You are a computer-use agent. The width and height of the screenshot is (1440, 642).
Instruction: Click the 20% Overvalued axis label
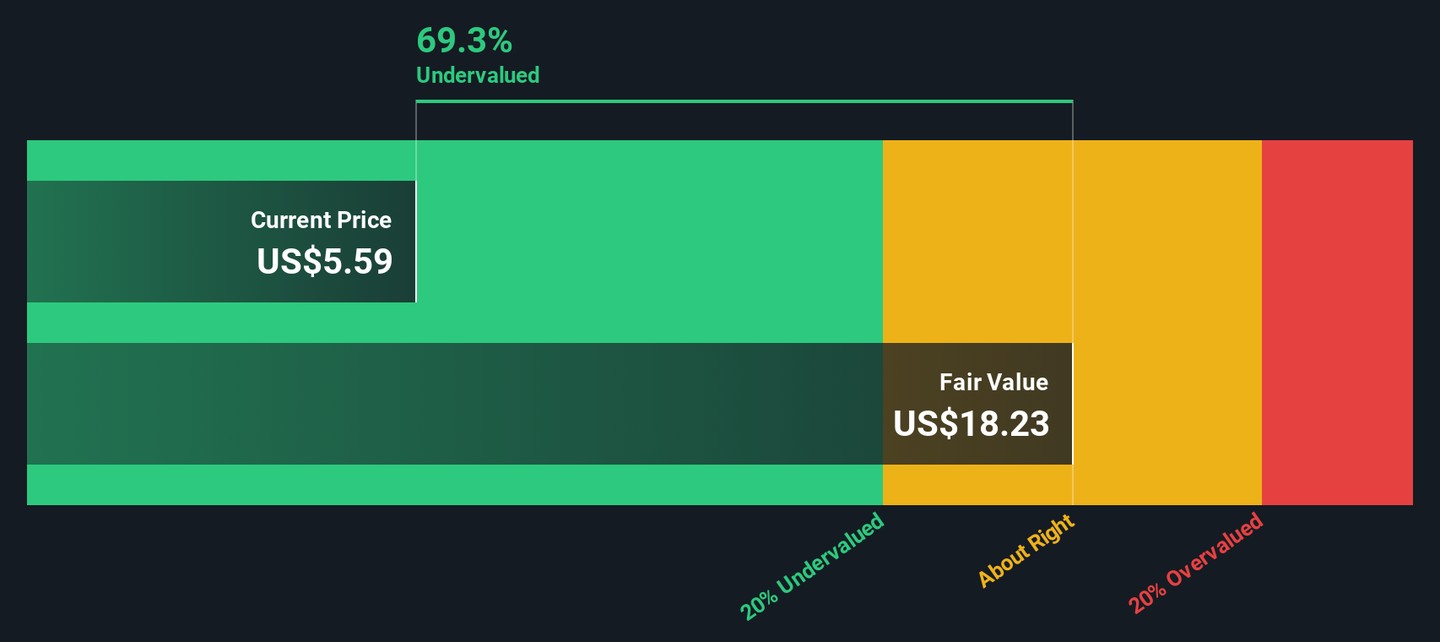[x=1196, y=563]
